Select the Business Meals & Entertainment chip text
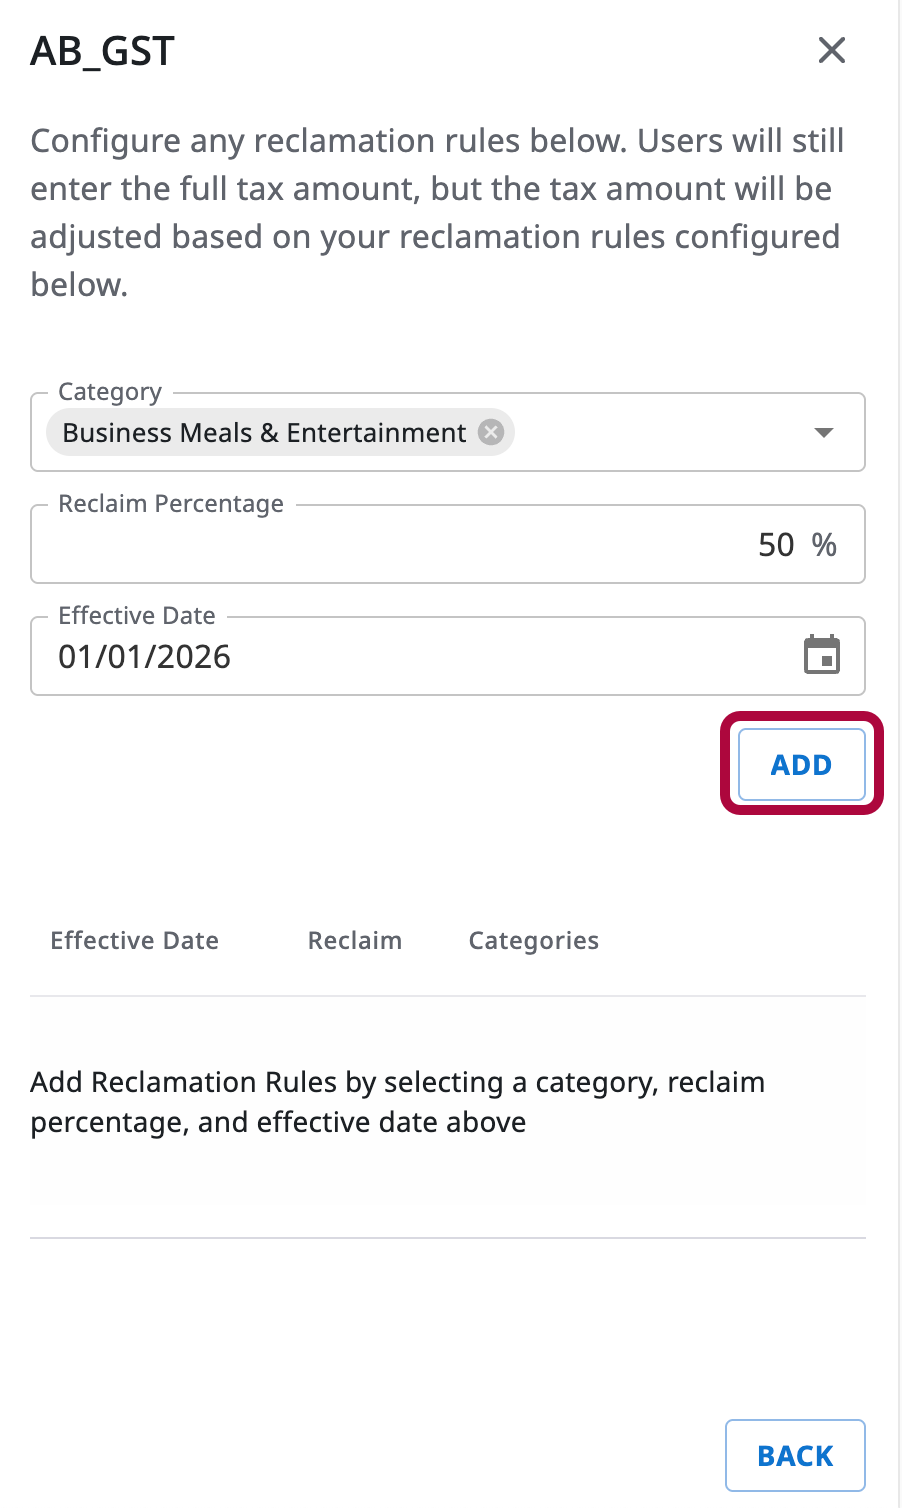The image size is (902, 1508). [x=264, y=433]
